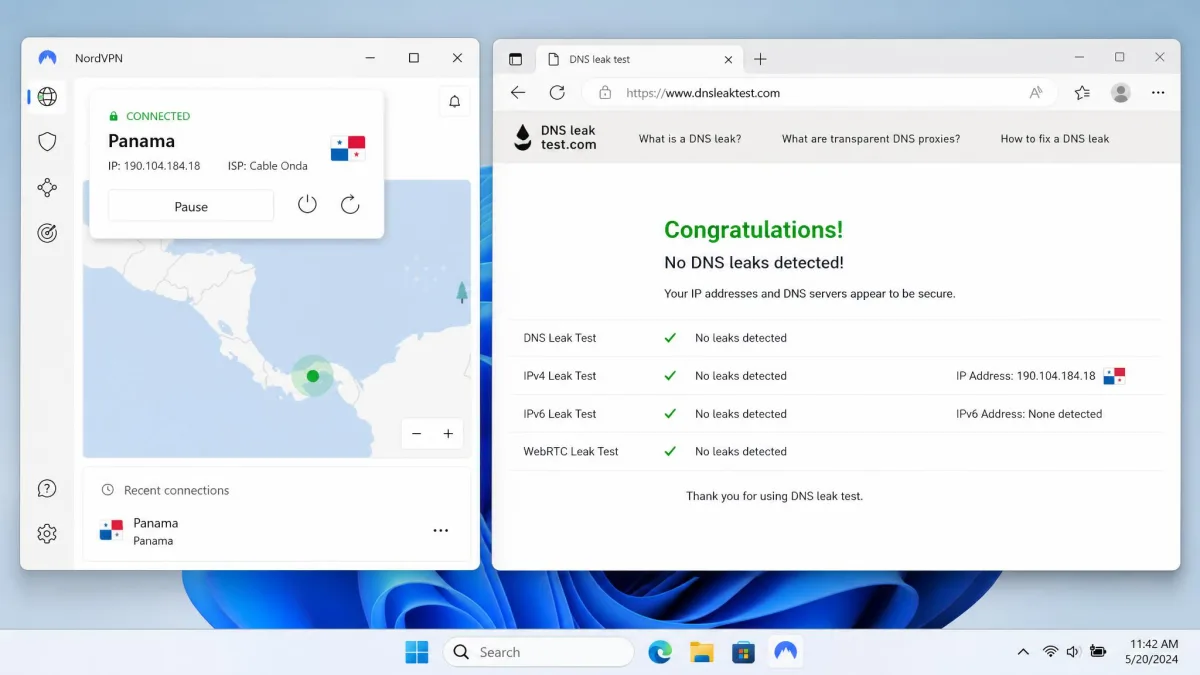Screen dimensions: 1200x675
Task: Open Microsoft Edge from the taskbar
Action: point(660,652)
